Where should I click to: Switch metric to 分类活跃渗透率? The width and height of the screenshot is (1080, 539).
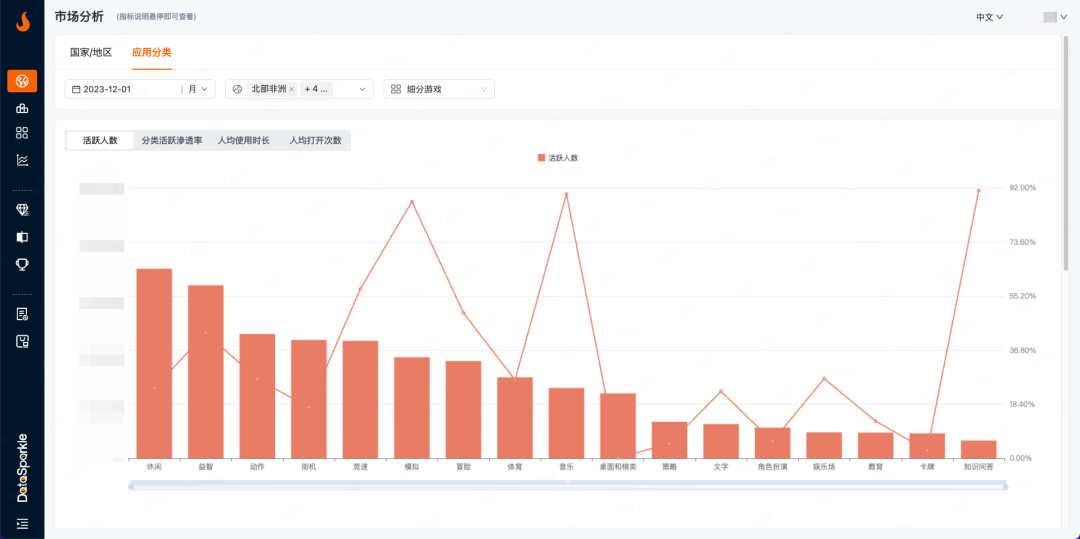click(x=172, y=141)
